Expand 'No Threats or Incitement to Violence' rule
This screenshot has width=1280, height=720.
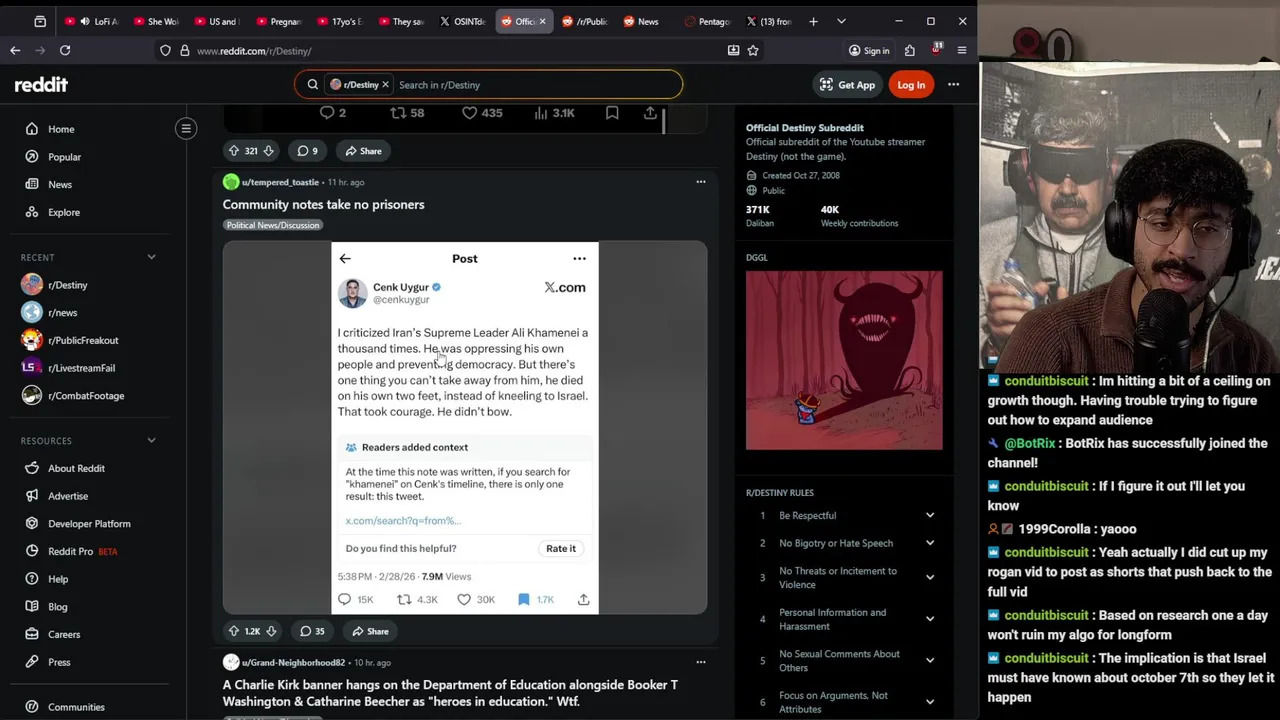[x=930, y=577]
